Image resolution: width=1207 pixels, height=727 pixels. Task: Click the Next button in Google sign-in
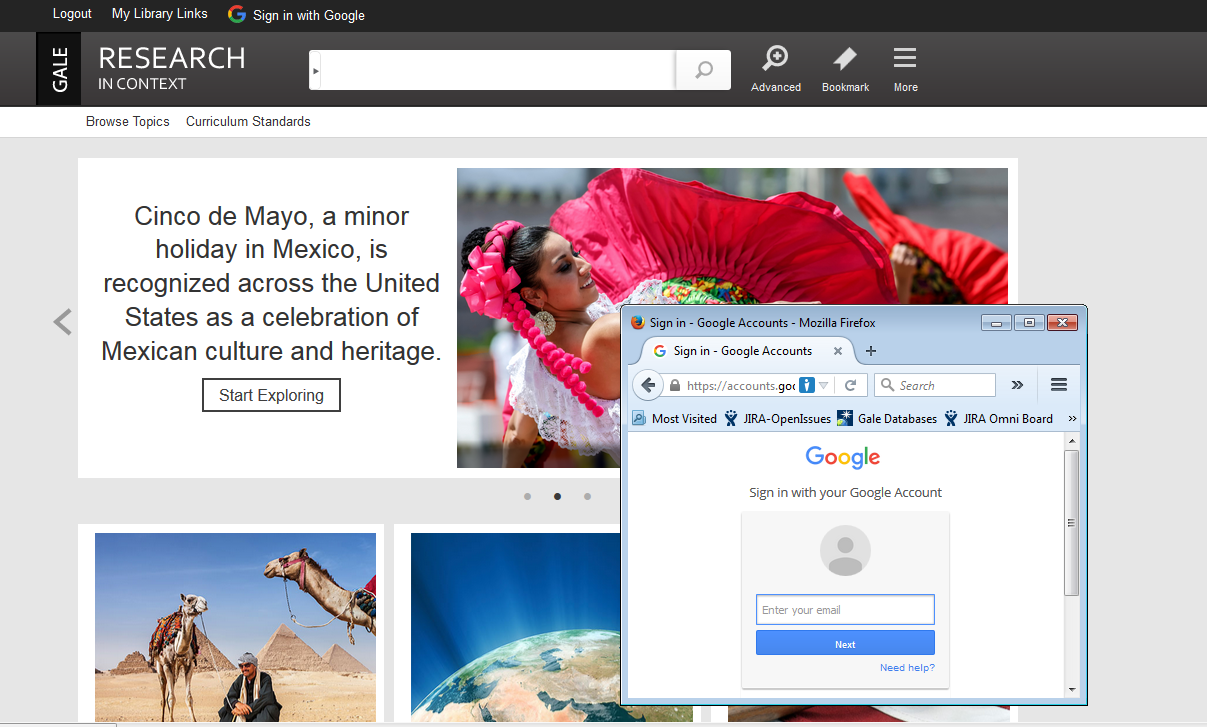coord(845,643)
